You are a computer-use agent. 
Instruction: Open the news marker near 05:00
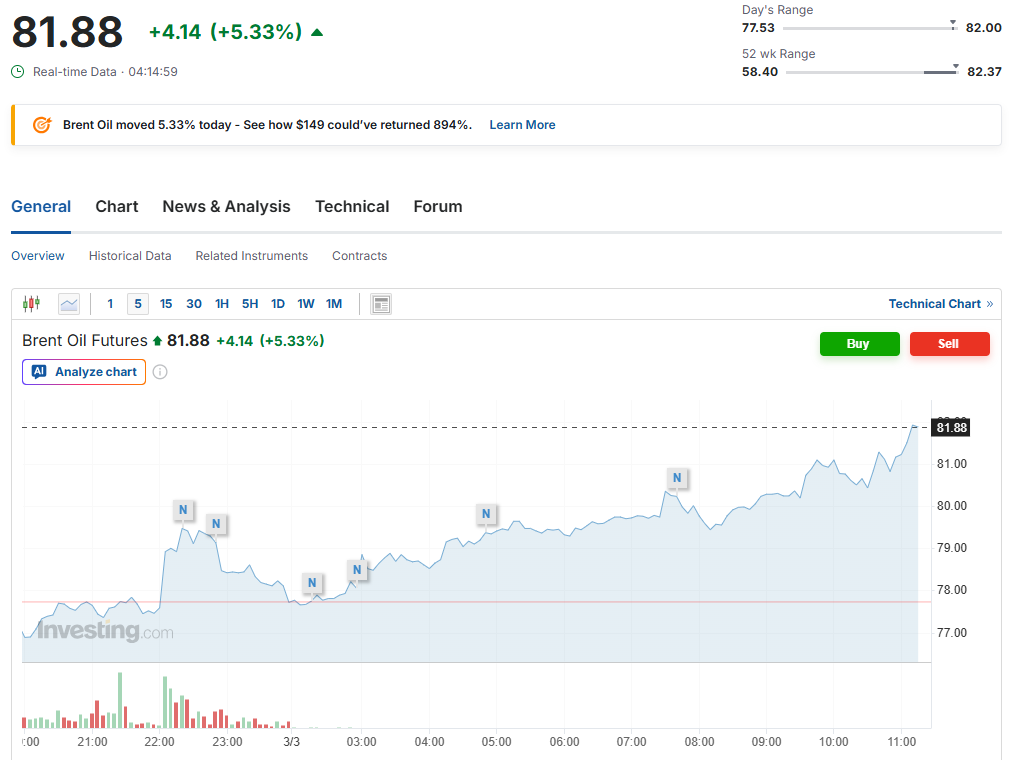(486, 515)
